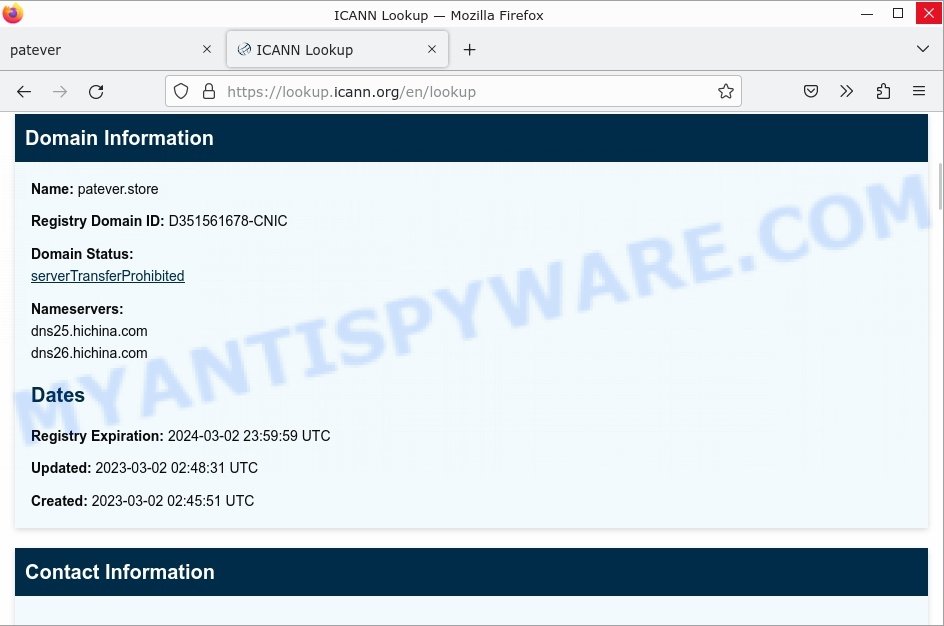Screen dimensions: 944x626
Task: Minimize the Firefox window
Action: click(x=867, y=14)
